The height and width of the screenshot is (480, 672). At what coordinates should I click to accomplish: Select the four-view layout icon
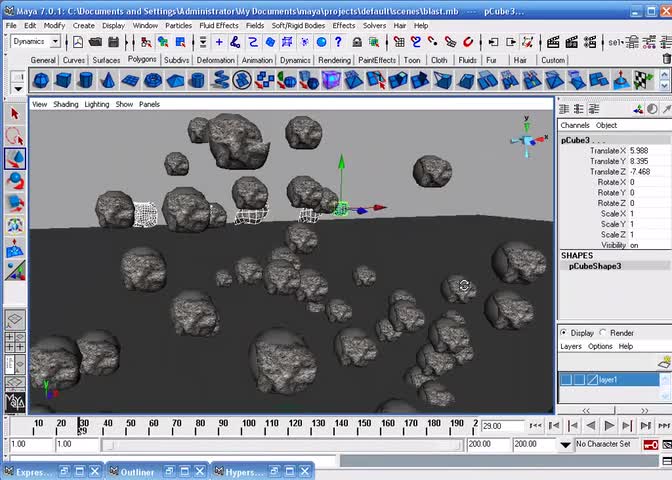pos(15,342)
